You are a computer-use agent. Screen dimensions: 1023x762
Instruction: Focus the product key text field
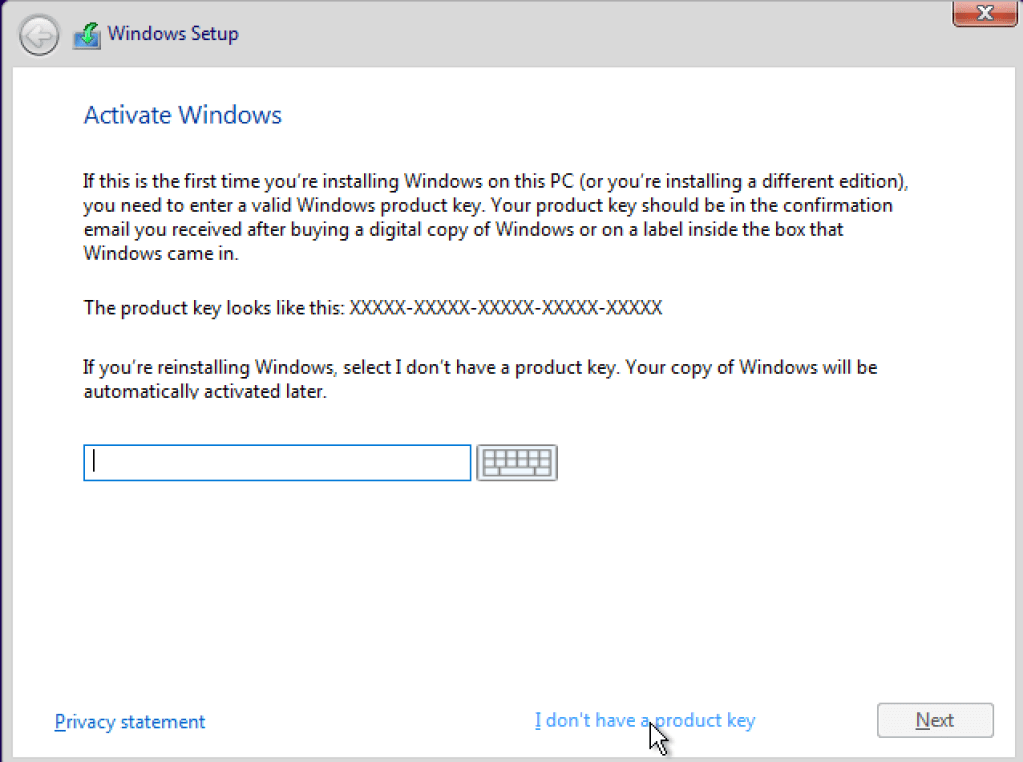coord(277,463)
